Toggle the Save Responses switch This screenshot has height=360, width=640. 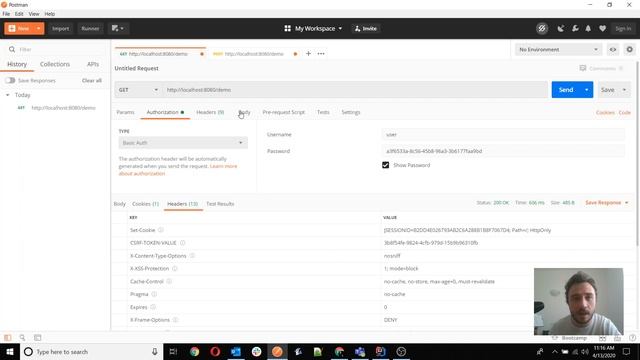pyautogui.click(x=10, y=80)
